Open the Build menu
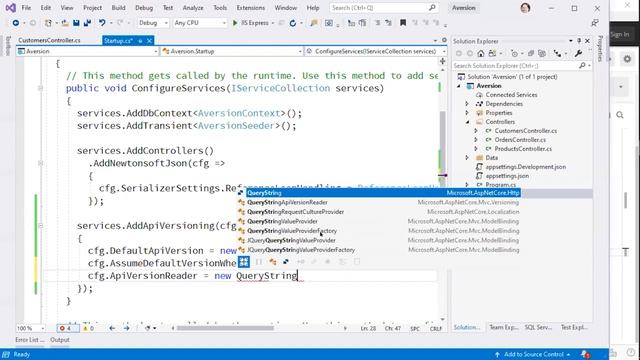Image resolution: width=640 pixels, height=360 pixels. pos(118,8)
